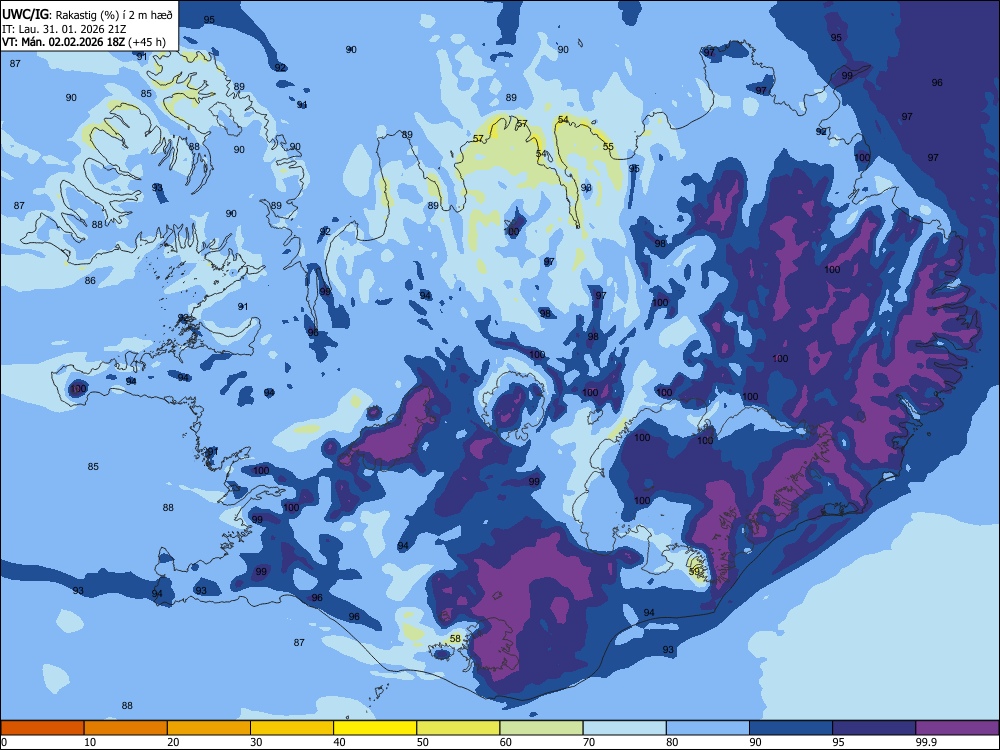The width and height of the screenshot is (1000, 750).
Task: Pick the 95–99.9 dark navy legend swatch
Action: (x=874, y=728)
